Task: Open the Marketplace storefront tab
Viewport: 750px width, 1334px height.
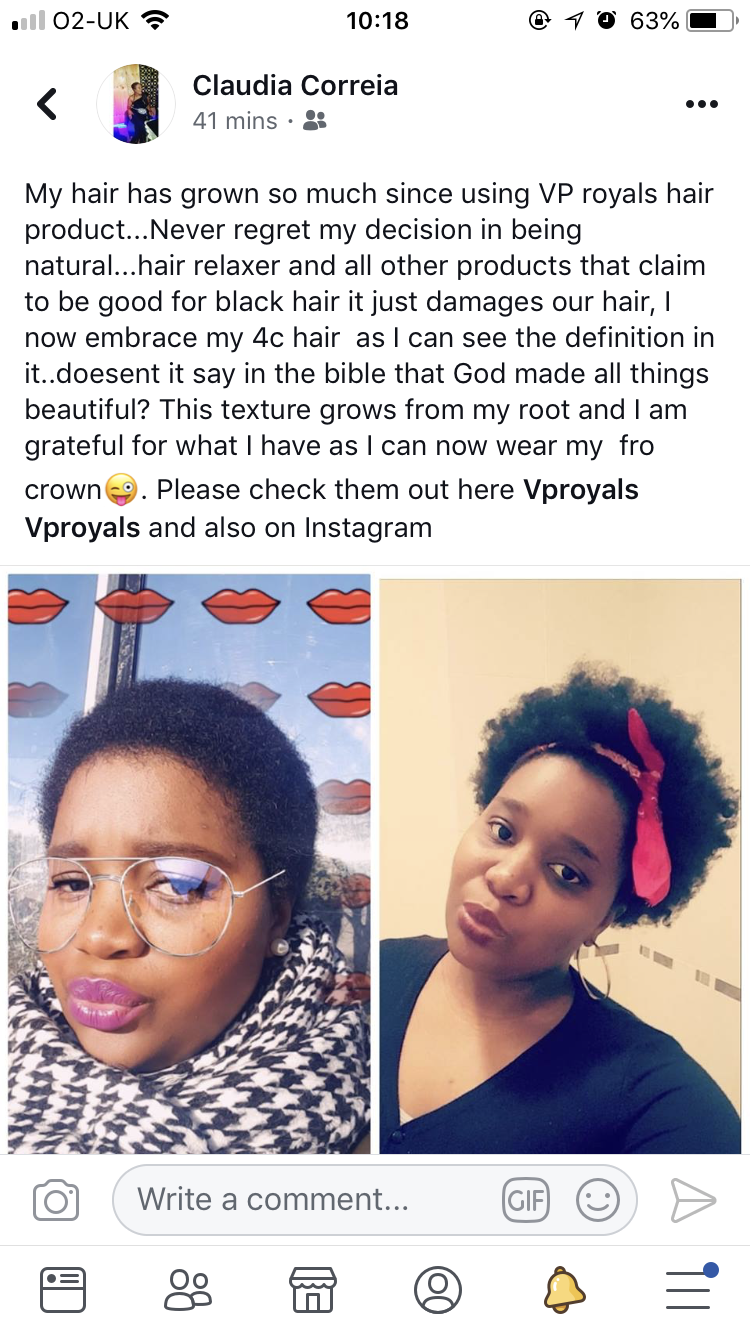Action: (x=312, y=1290)
